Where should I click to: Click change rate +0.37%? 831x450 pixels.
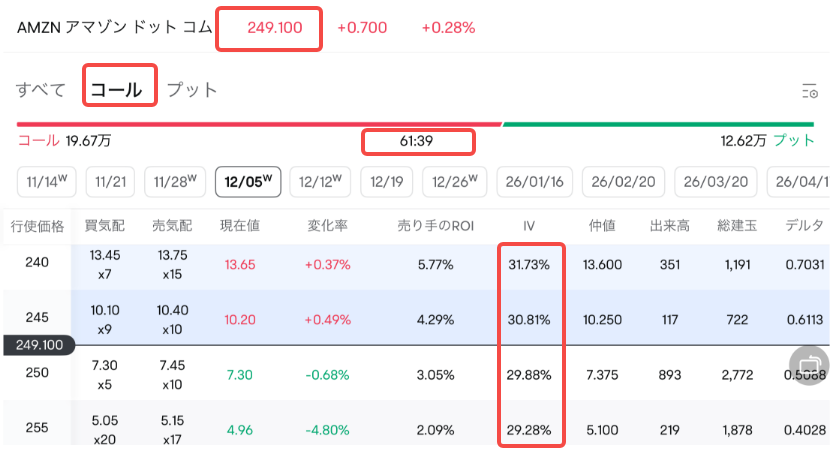tap(328, 264)
